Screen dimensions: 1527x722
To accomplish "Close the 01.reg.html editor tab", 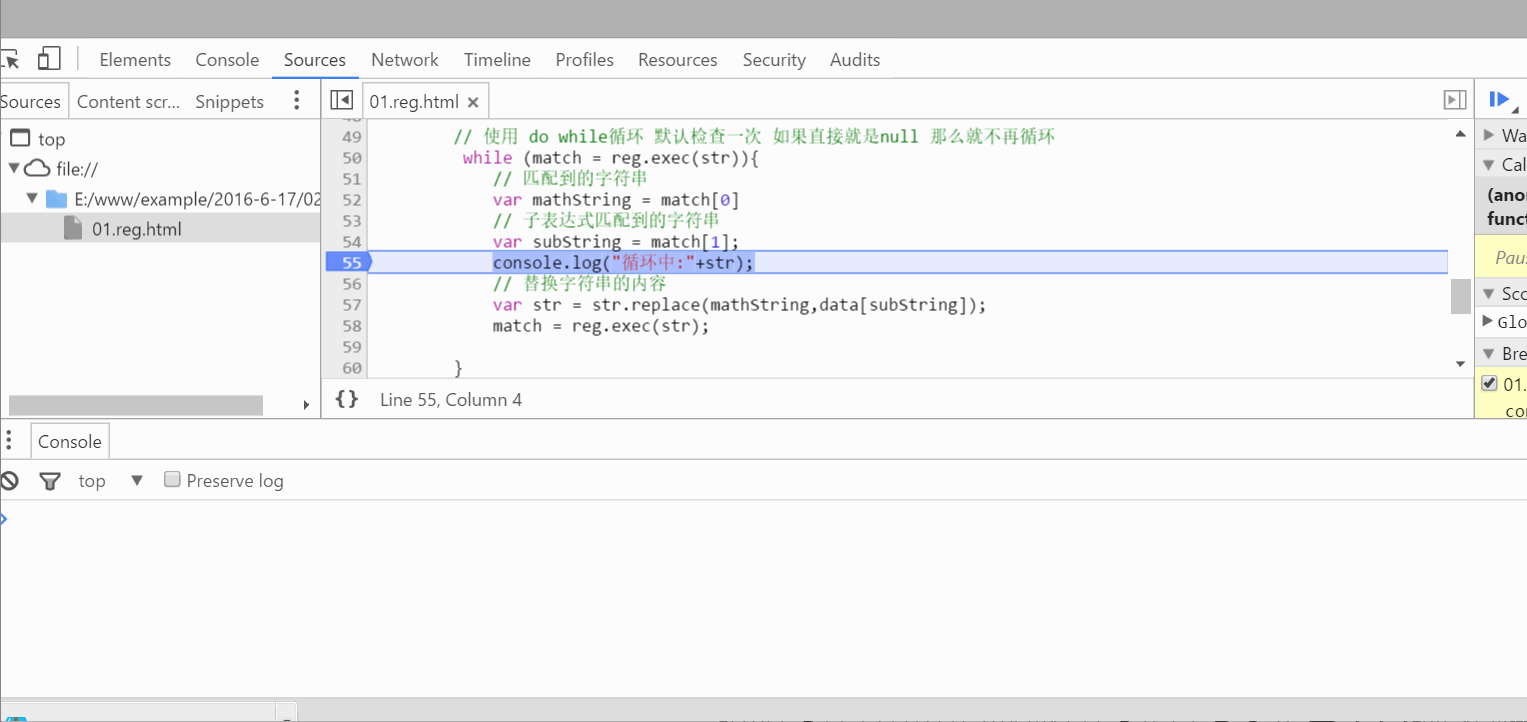I will coord(473,102).
